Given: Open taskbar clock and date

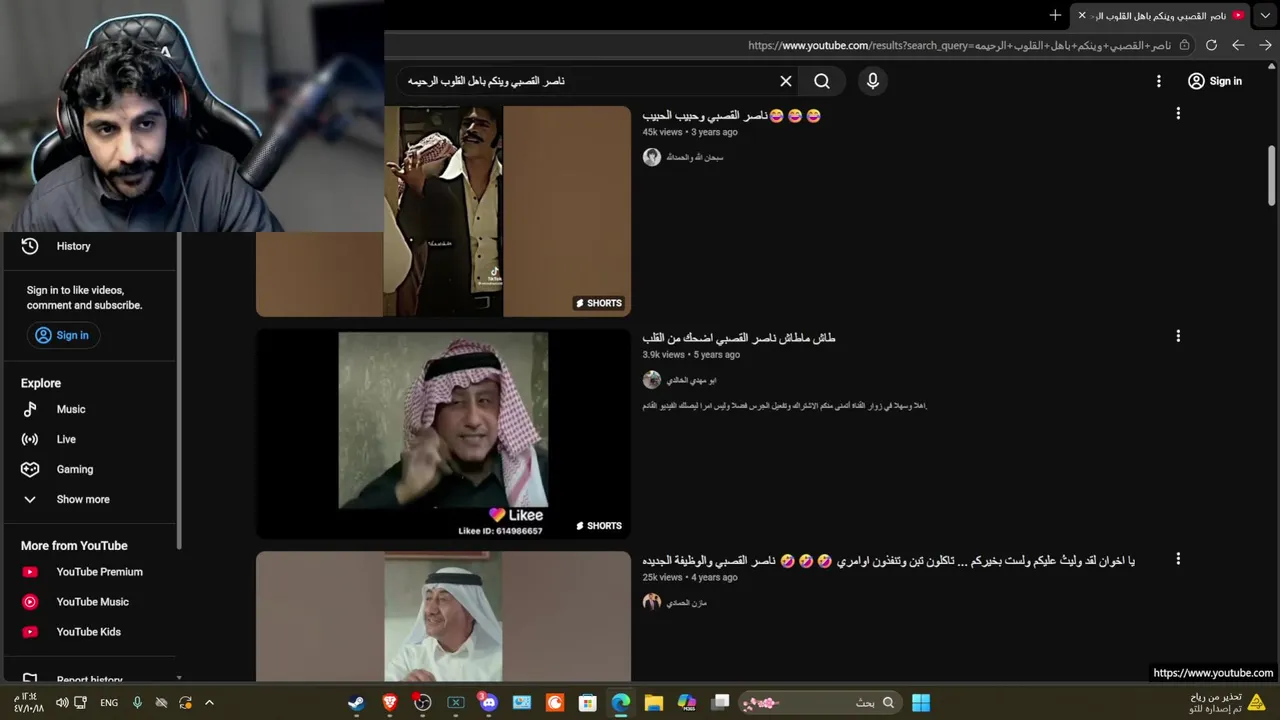Looking at the screenshot, I should click(28, 702).
